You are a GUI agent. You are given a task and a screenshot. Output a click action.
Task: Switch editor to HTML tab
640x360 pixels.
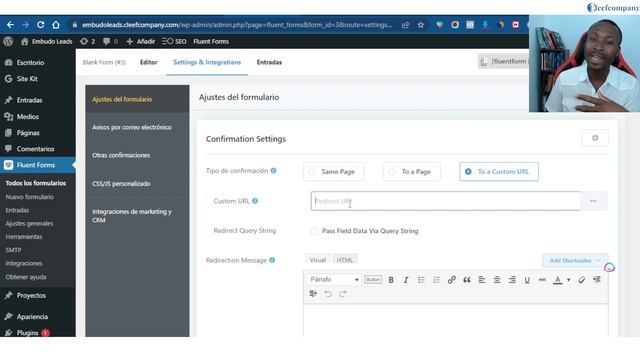pos(345,260)
